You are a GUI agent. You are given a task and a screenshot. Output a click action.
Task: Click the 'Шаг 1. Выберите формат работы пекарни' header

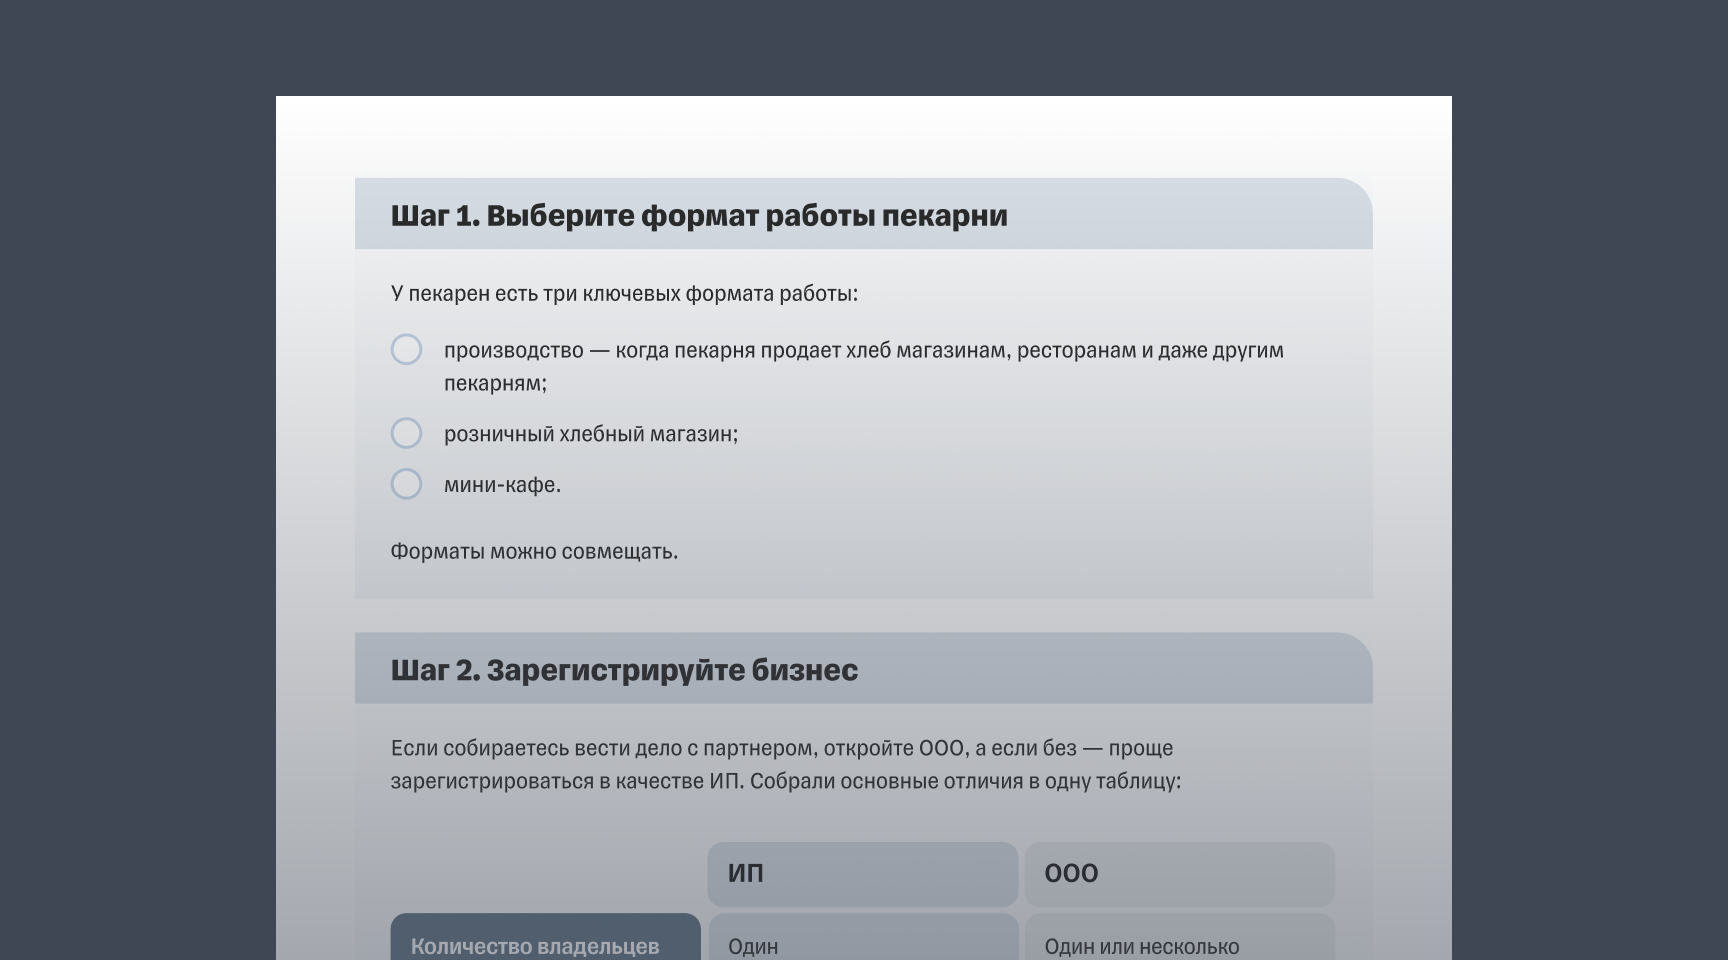pos(698,216)
